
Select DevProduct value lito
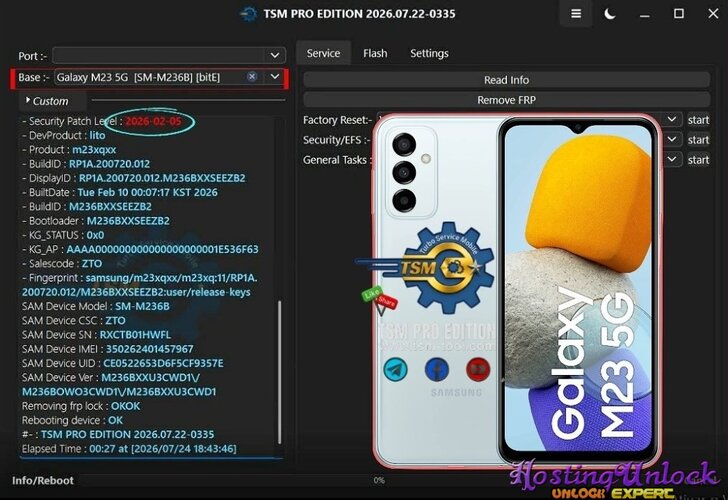[x=98, y=136]
